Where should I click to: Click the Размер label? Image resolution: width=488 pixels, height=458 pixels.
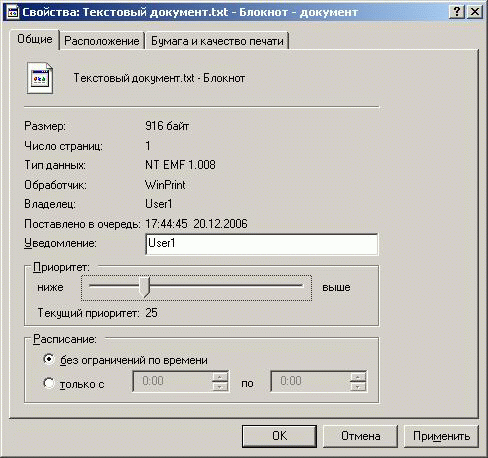(45, 126)
